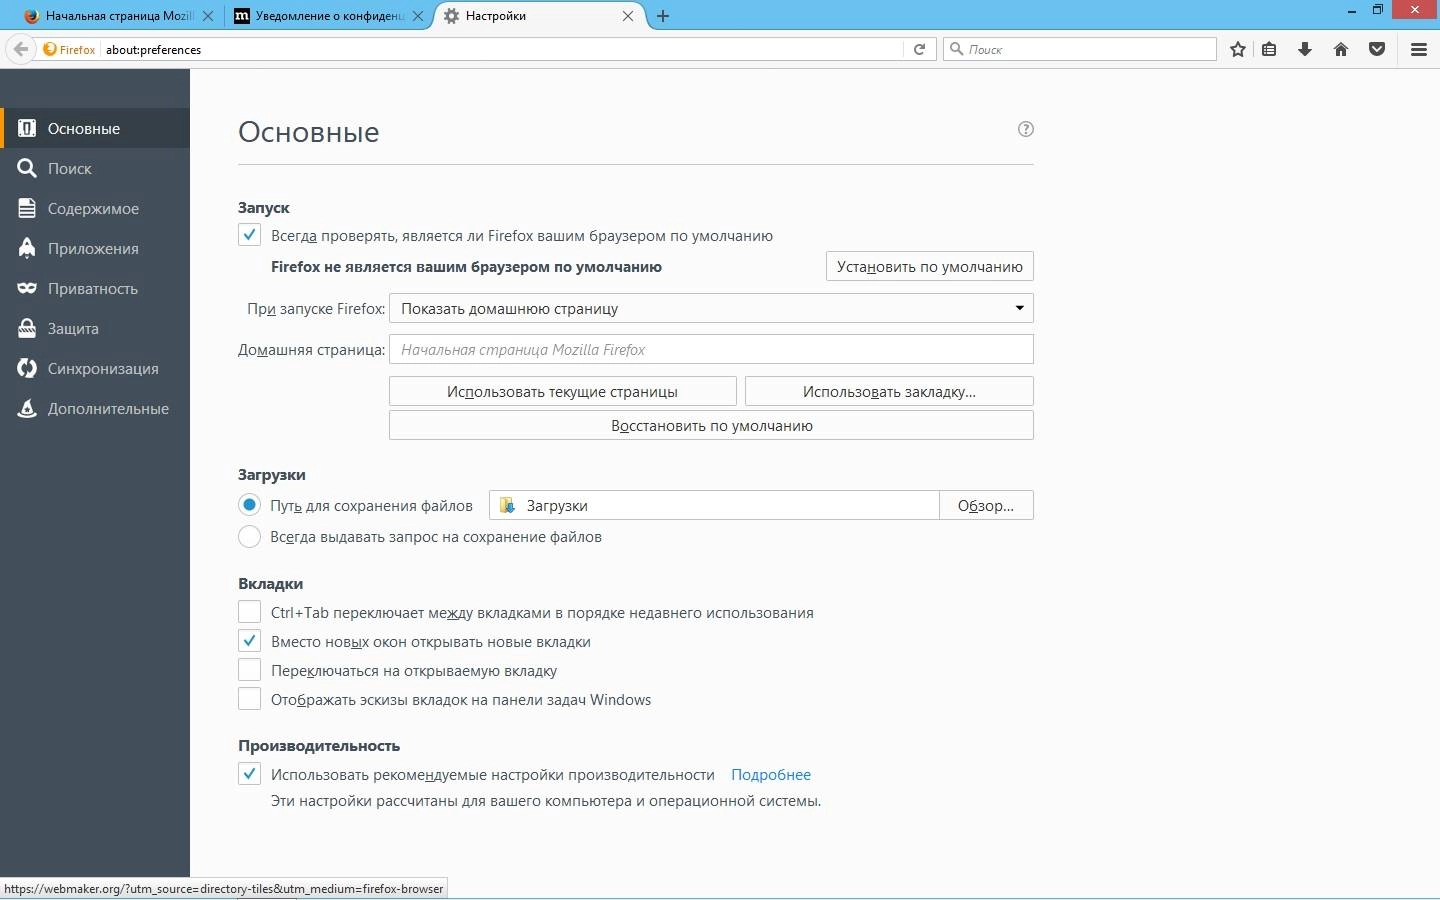Image resolution: width=1440 pixels, height=900 pixels.
Task: Click the search magnifier icon in search box
Action: tap(956, 49)
